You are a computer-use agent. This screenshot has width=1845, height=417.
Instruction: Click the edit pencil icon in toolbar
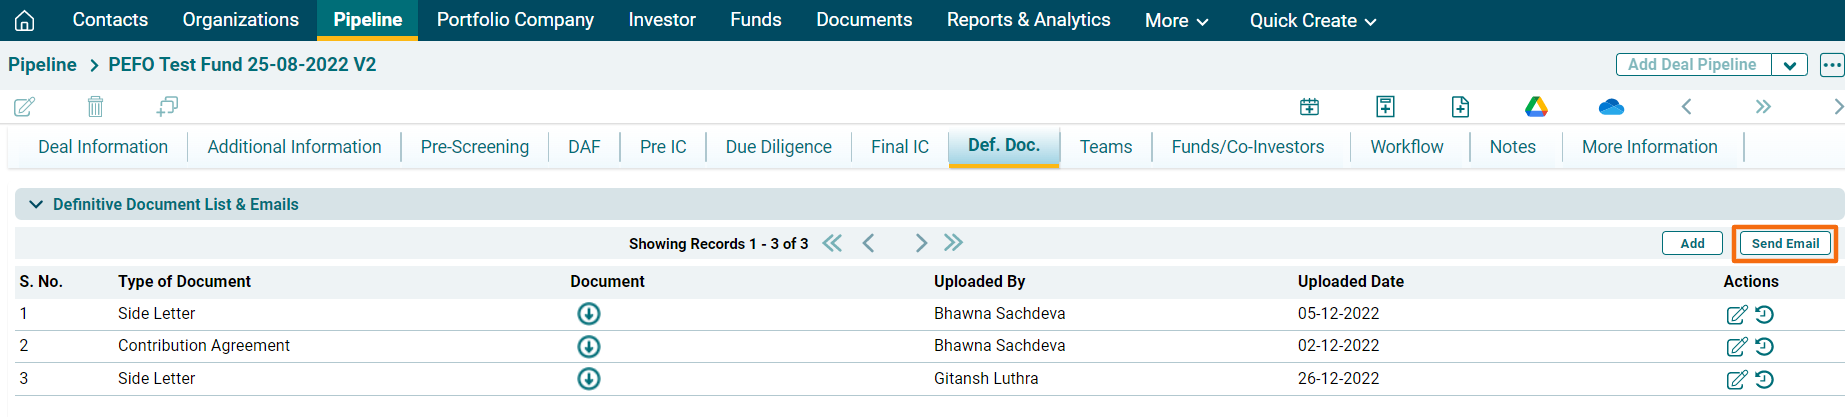[25, 107]
